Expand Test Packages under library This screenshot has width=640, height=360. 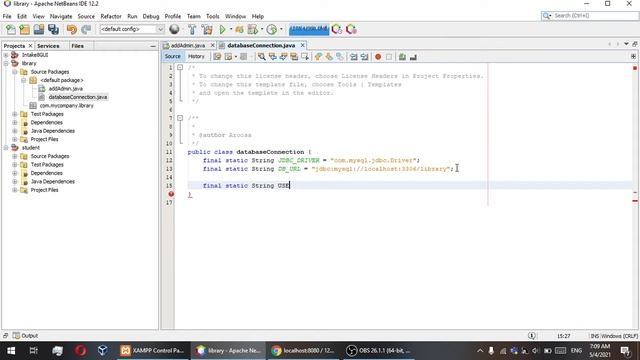click(15, 114)
